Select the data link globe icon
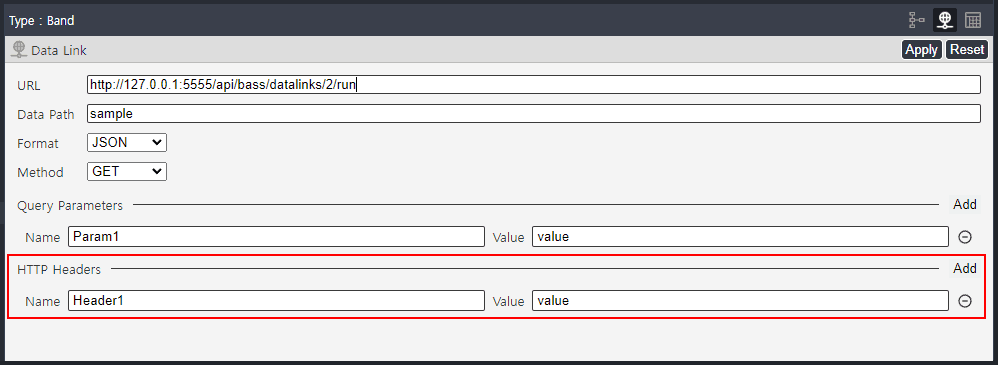This screenshot has height=365, width=998. (x=945, y=20)
